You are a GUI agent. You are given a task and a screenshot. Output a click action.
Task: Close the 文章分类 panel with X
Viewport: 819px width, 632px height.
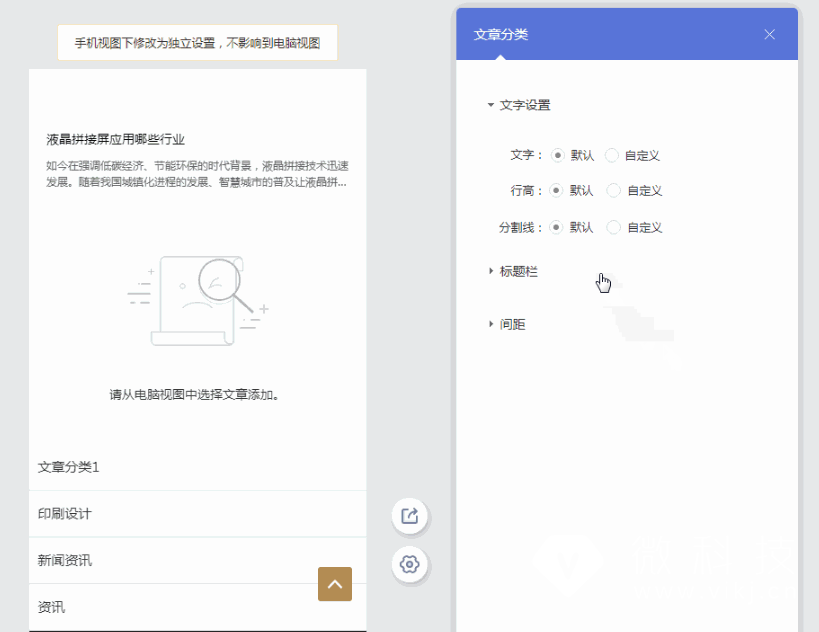point(769,34)
